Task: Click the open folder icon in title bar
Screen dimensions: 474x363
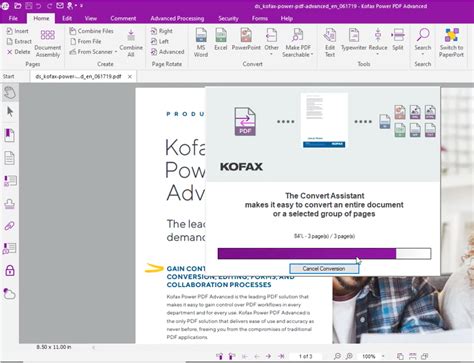Action: 17,6
